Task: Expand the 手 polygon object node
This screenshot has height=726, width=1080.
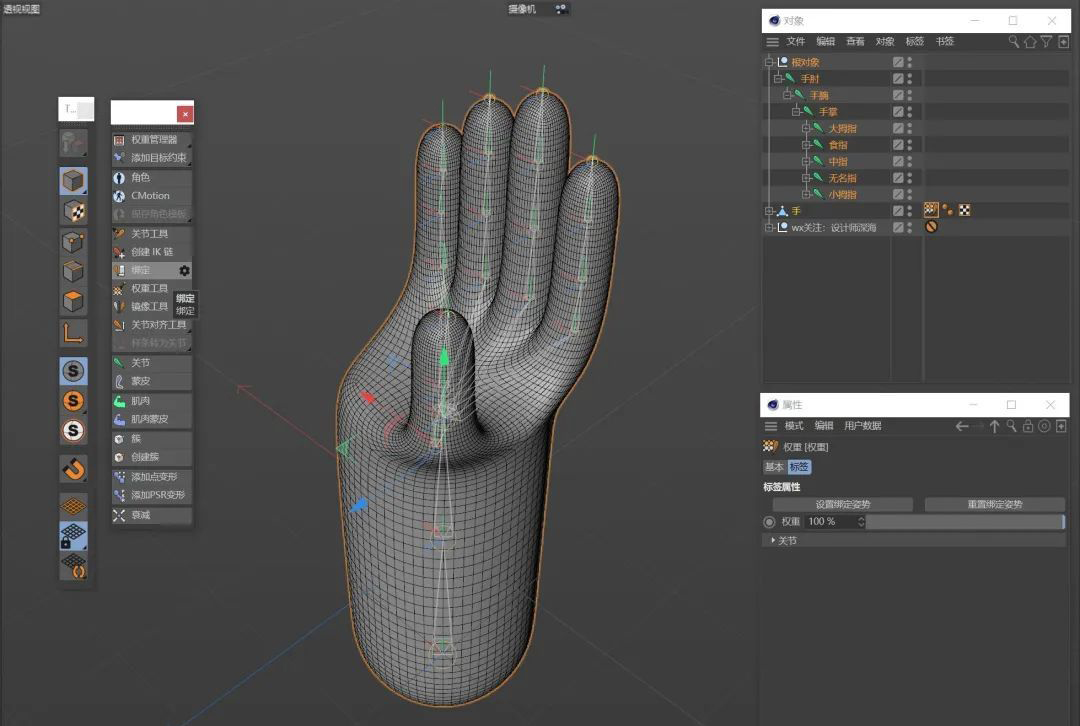Action: tap(769, 211)
